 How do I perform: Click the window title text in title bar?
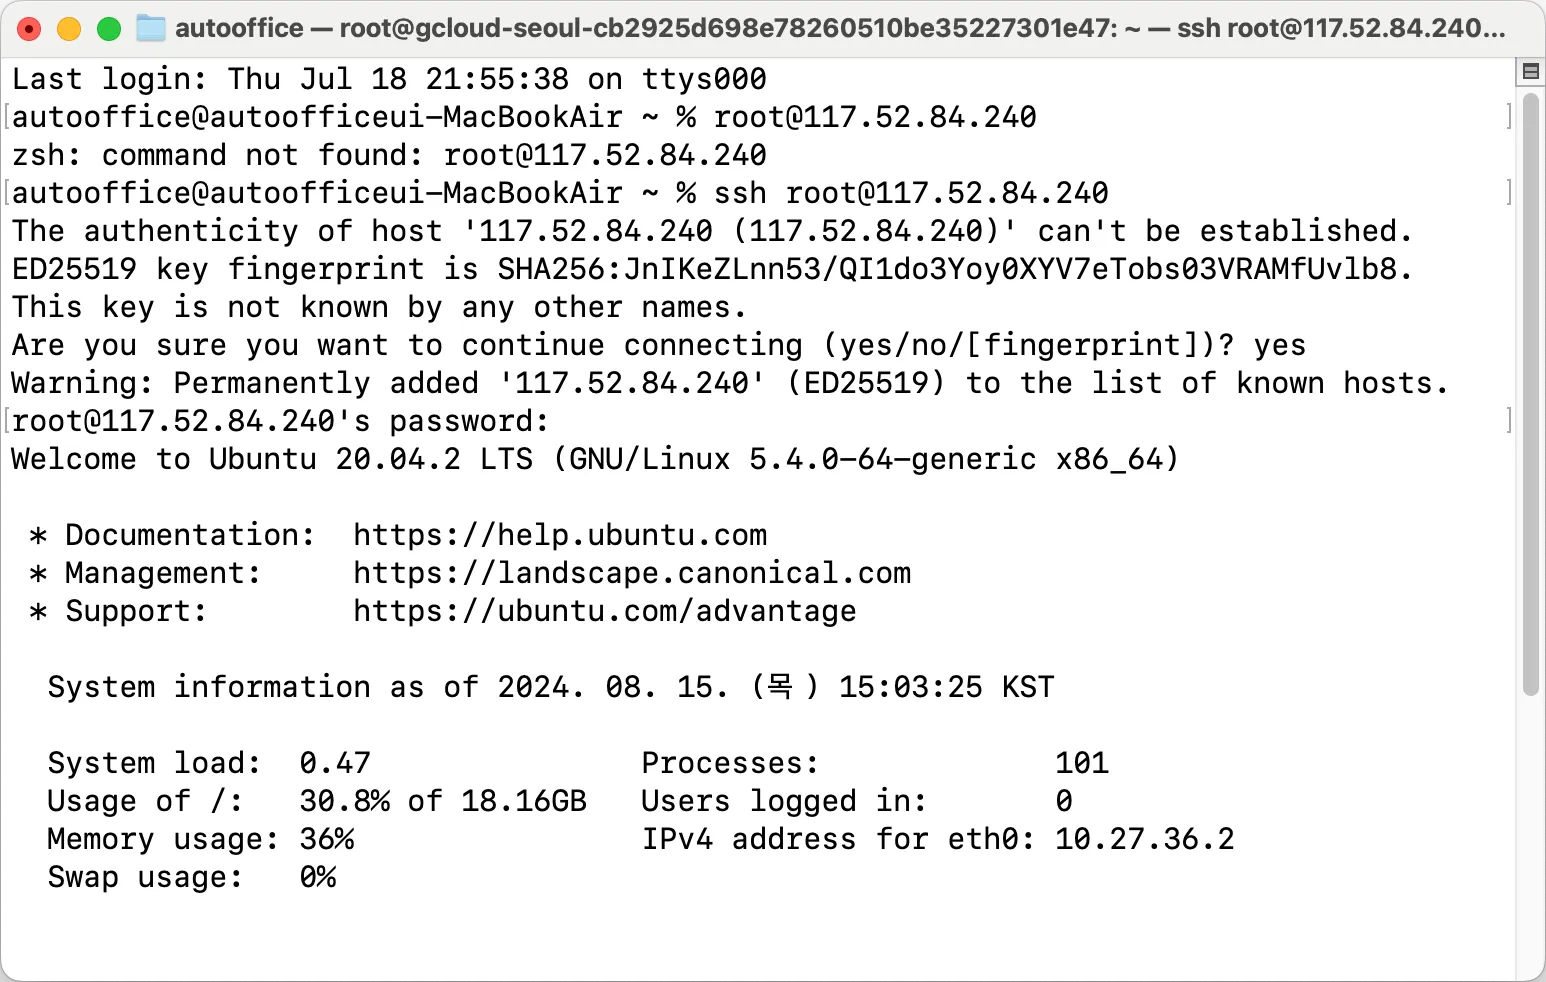(x=840, y=28)
